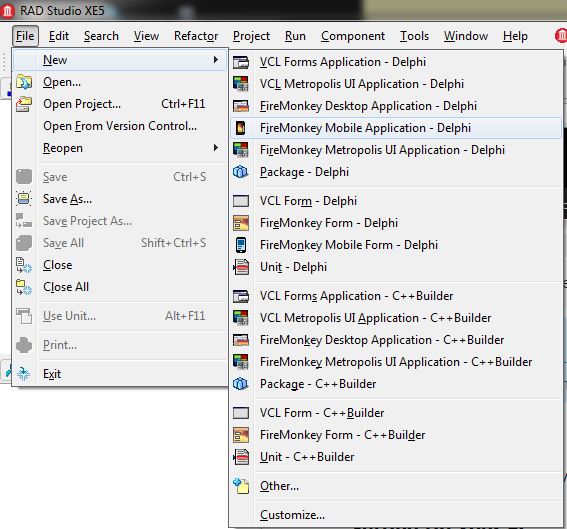Screen dimensions: 567x529
Task: Click the FireMonkey Mobile Form - Delphi icon
Action: point(241,245)
